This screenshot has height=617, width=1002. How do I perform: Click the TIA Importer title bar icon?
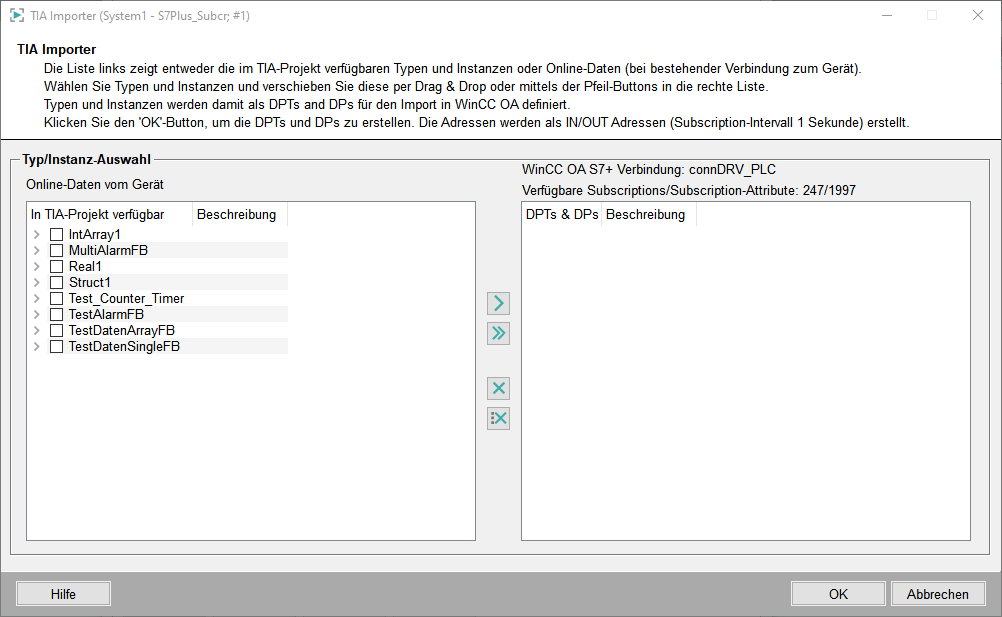[17, 15]
